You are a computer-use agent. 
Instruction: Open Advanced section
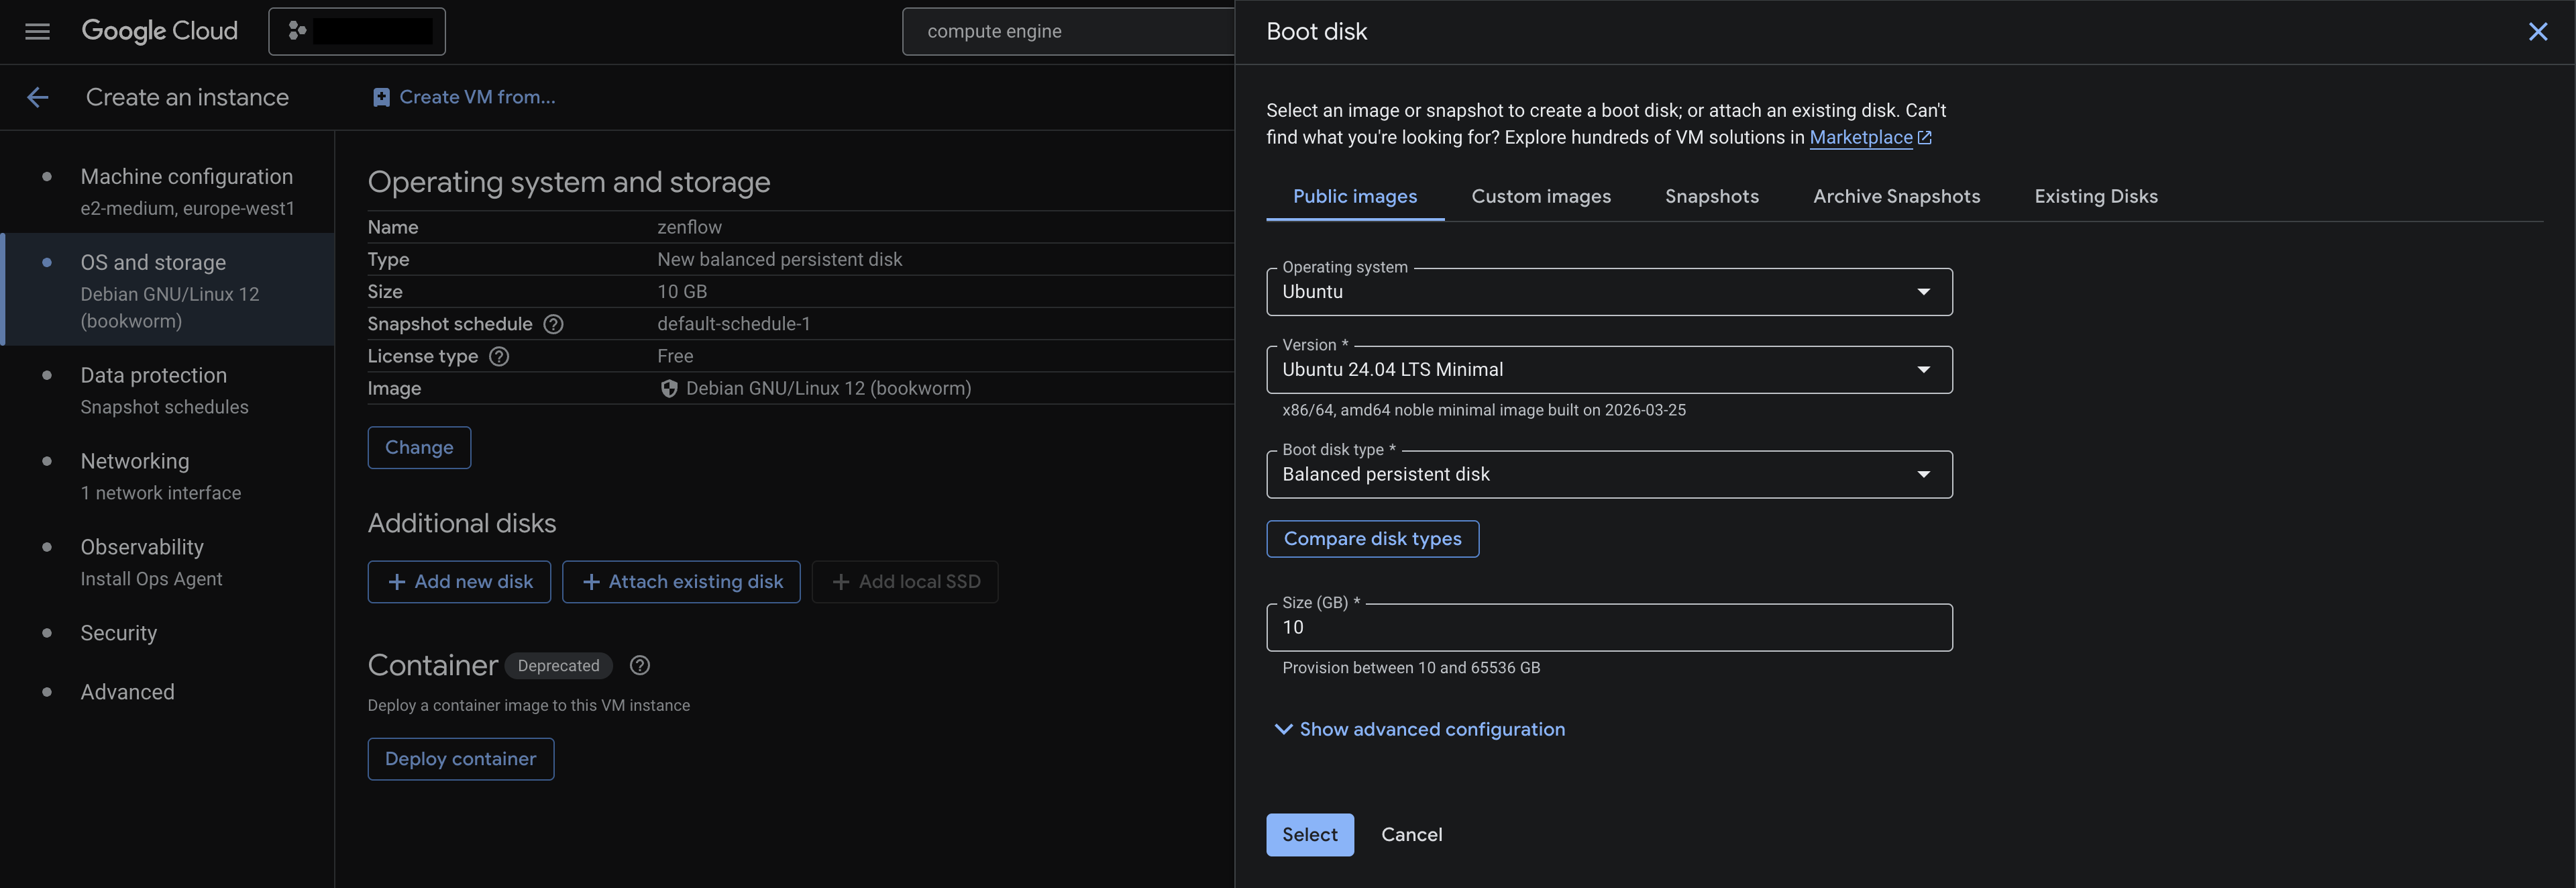(x=168, y=692)
